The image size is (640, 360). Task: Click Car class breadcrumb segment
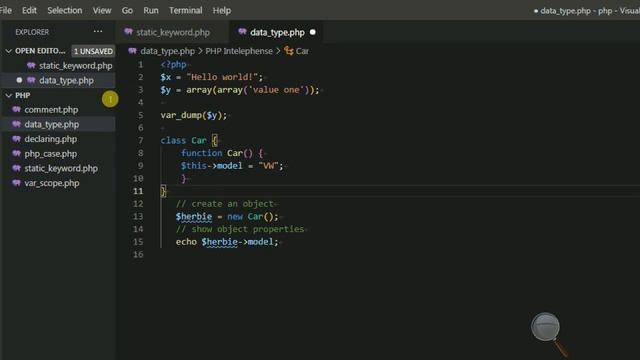click(x=302, y=51)
